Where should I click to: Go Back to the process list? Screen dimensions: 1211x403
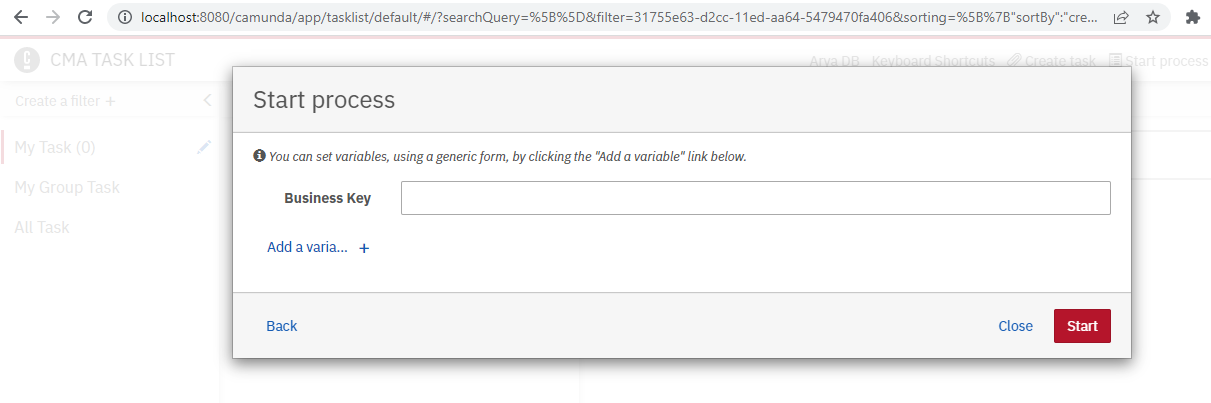tap(282, 326)
